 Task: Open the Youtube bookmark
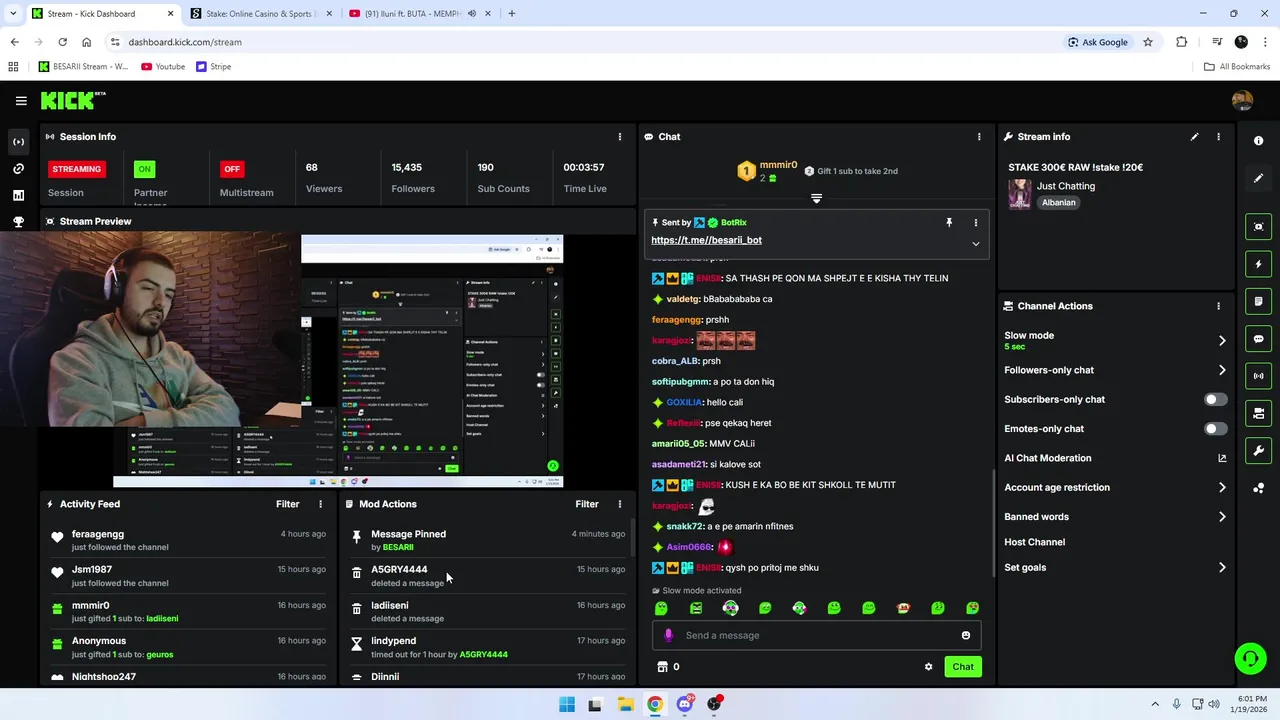(163, 67)
